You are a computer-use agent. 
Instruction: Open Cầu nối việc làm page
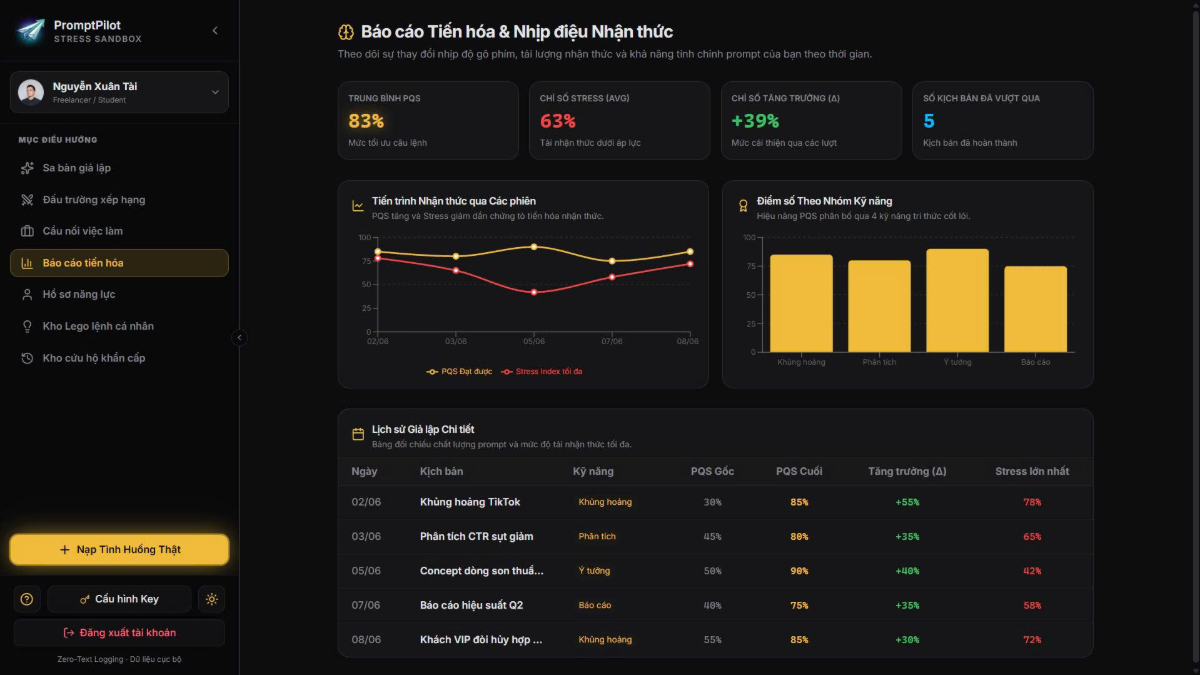[x=119, y=231]
